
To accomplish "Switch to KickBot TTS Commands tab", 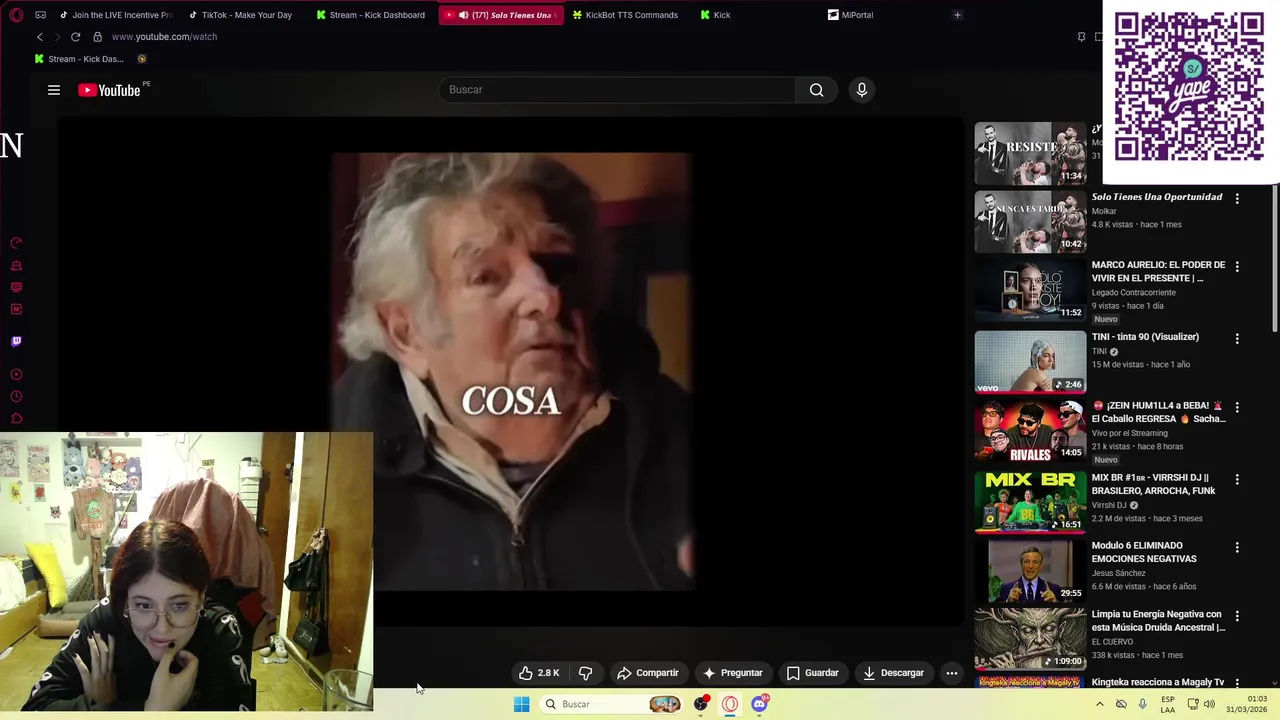I will [x=628, y=15].
